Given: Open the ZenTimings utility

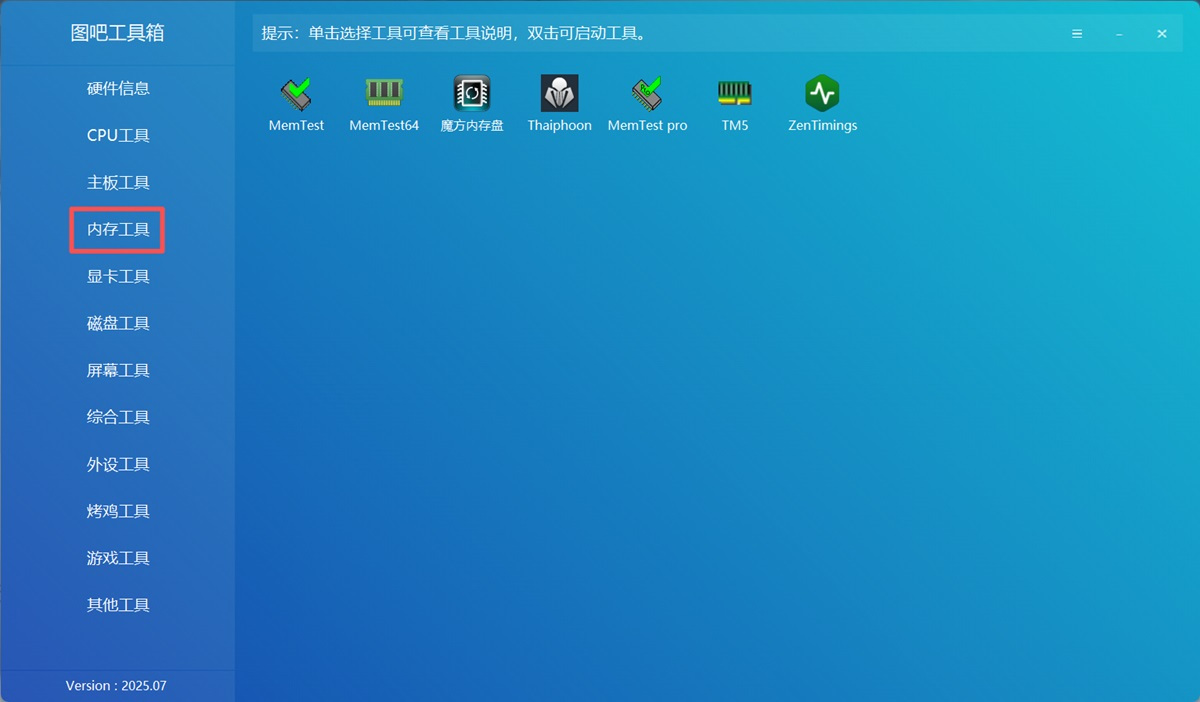Looking at the screenshot, I should (x=822, y=100).
